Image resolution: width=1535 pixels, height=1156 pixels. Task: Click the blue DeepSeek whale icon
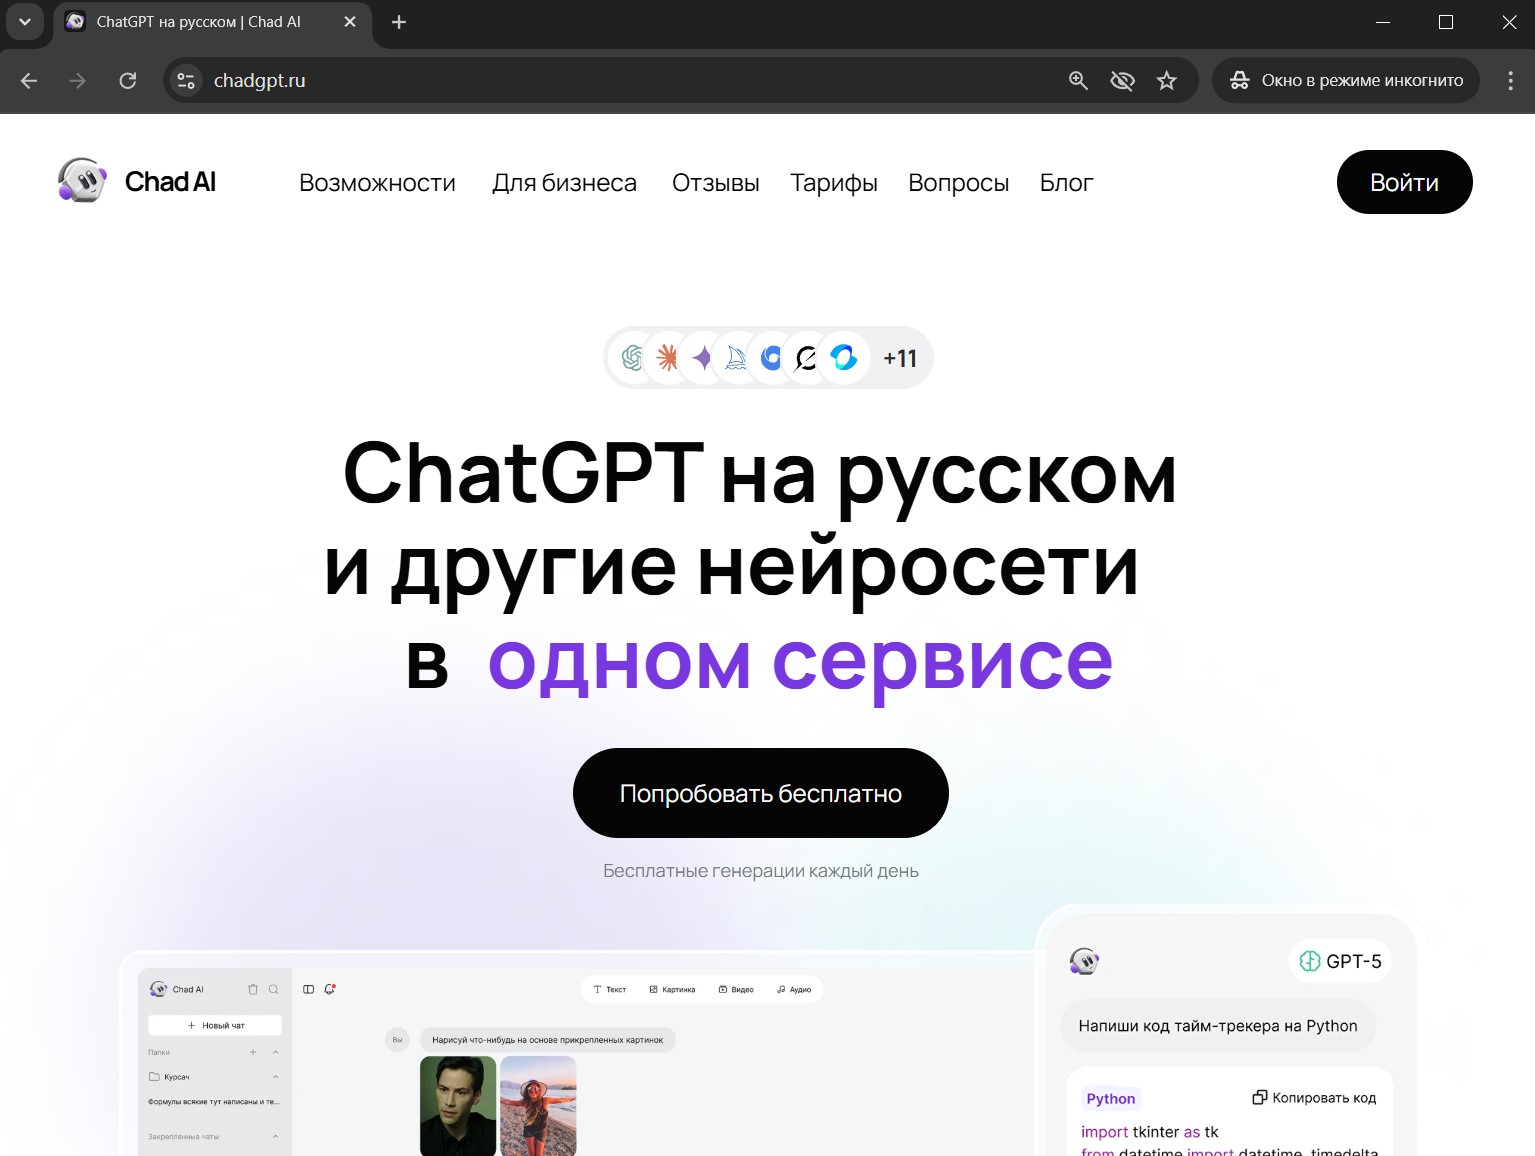click(x=771, y=358)
